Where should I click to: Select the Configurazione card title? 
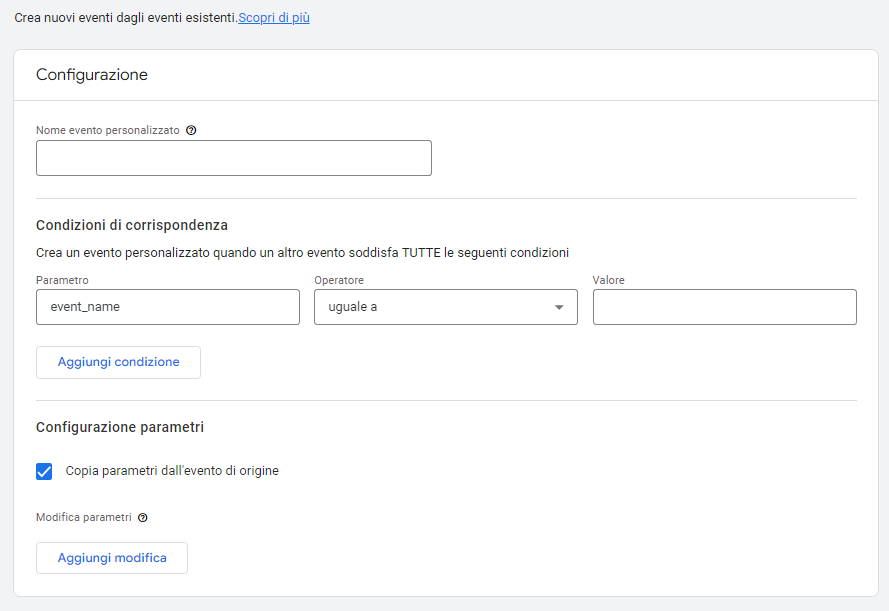click(92, 75)
